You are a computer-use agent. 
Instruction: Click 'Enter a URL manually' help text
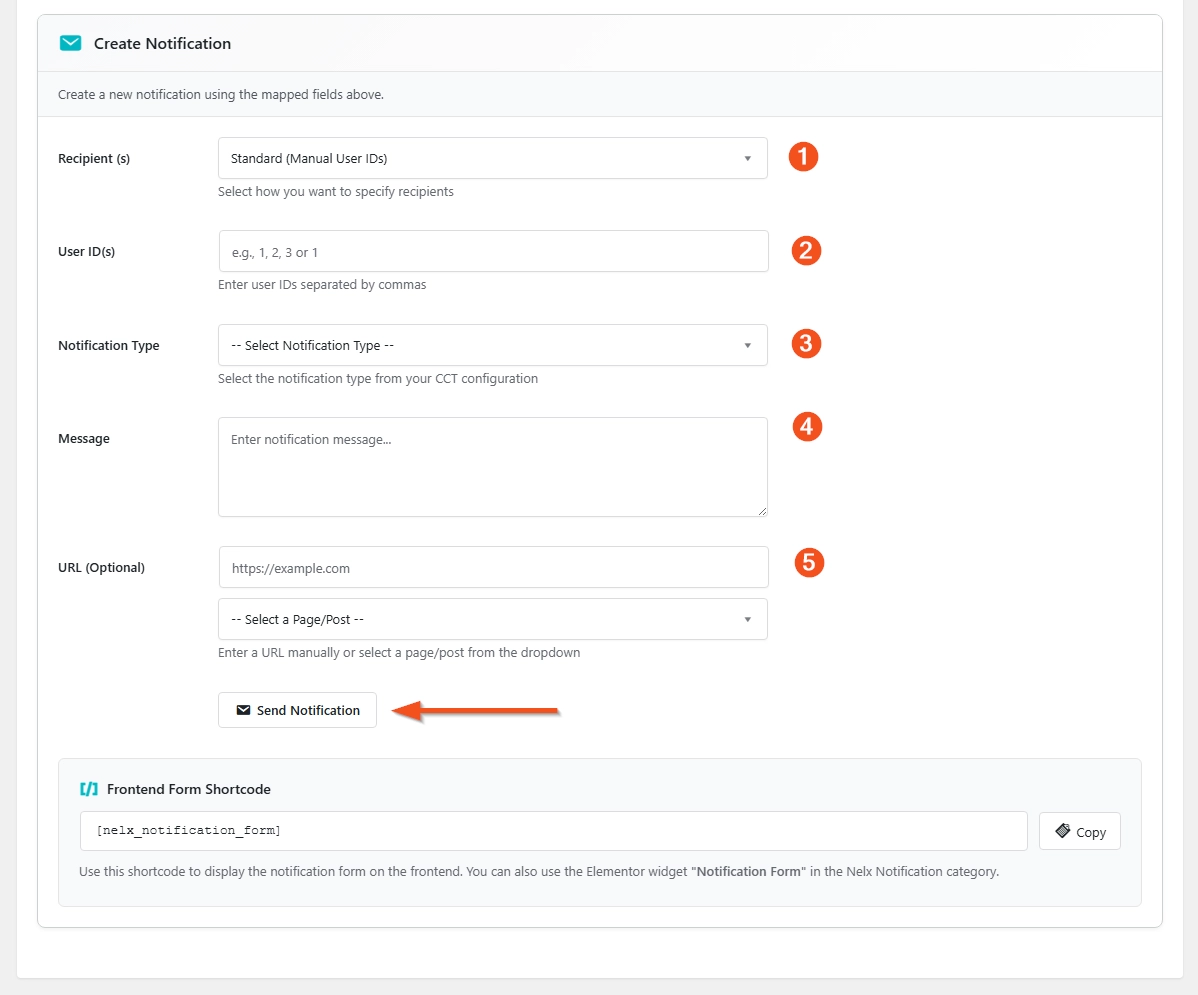(399, 653)
